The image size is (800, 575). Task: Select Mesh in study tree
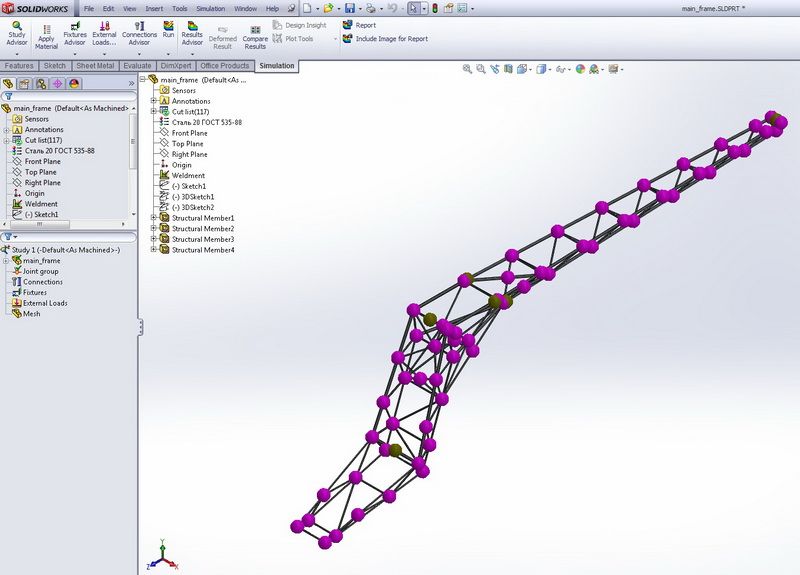(26, 314)
